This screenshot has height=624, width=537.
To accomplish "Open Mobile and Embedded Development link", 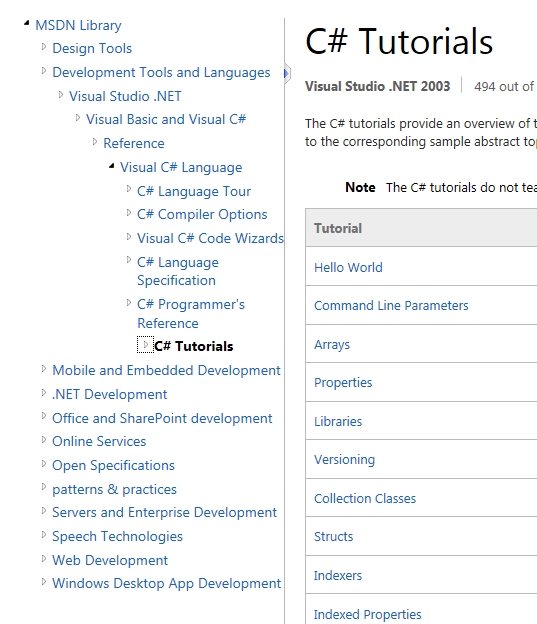I will click(166, 370).
